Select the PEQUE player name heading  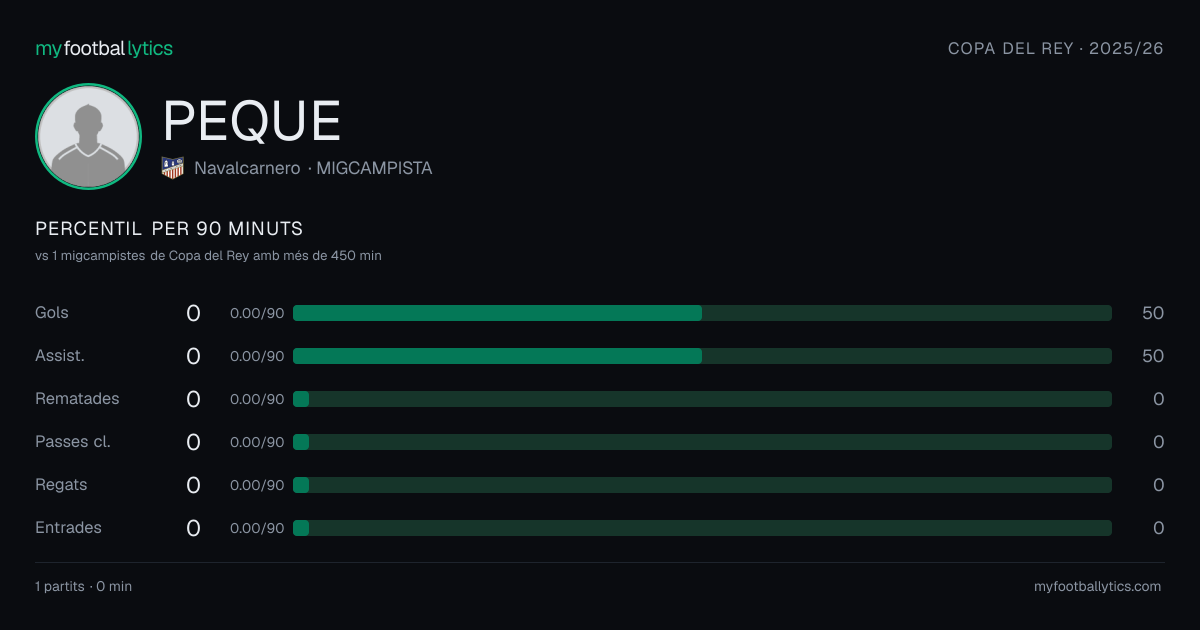click(252, 121)
